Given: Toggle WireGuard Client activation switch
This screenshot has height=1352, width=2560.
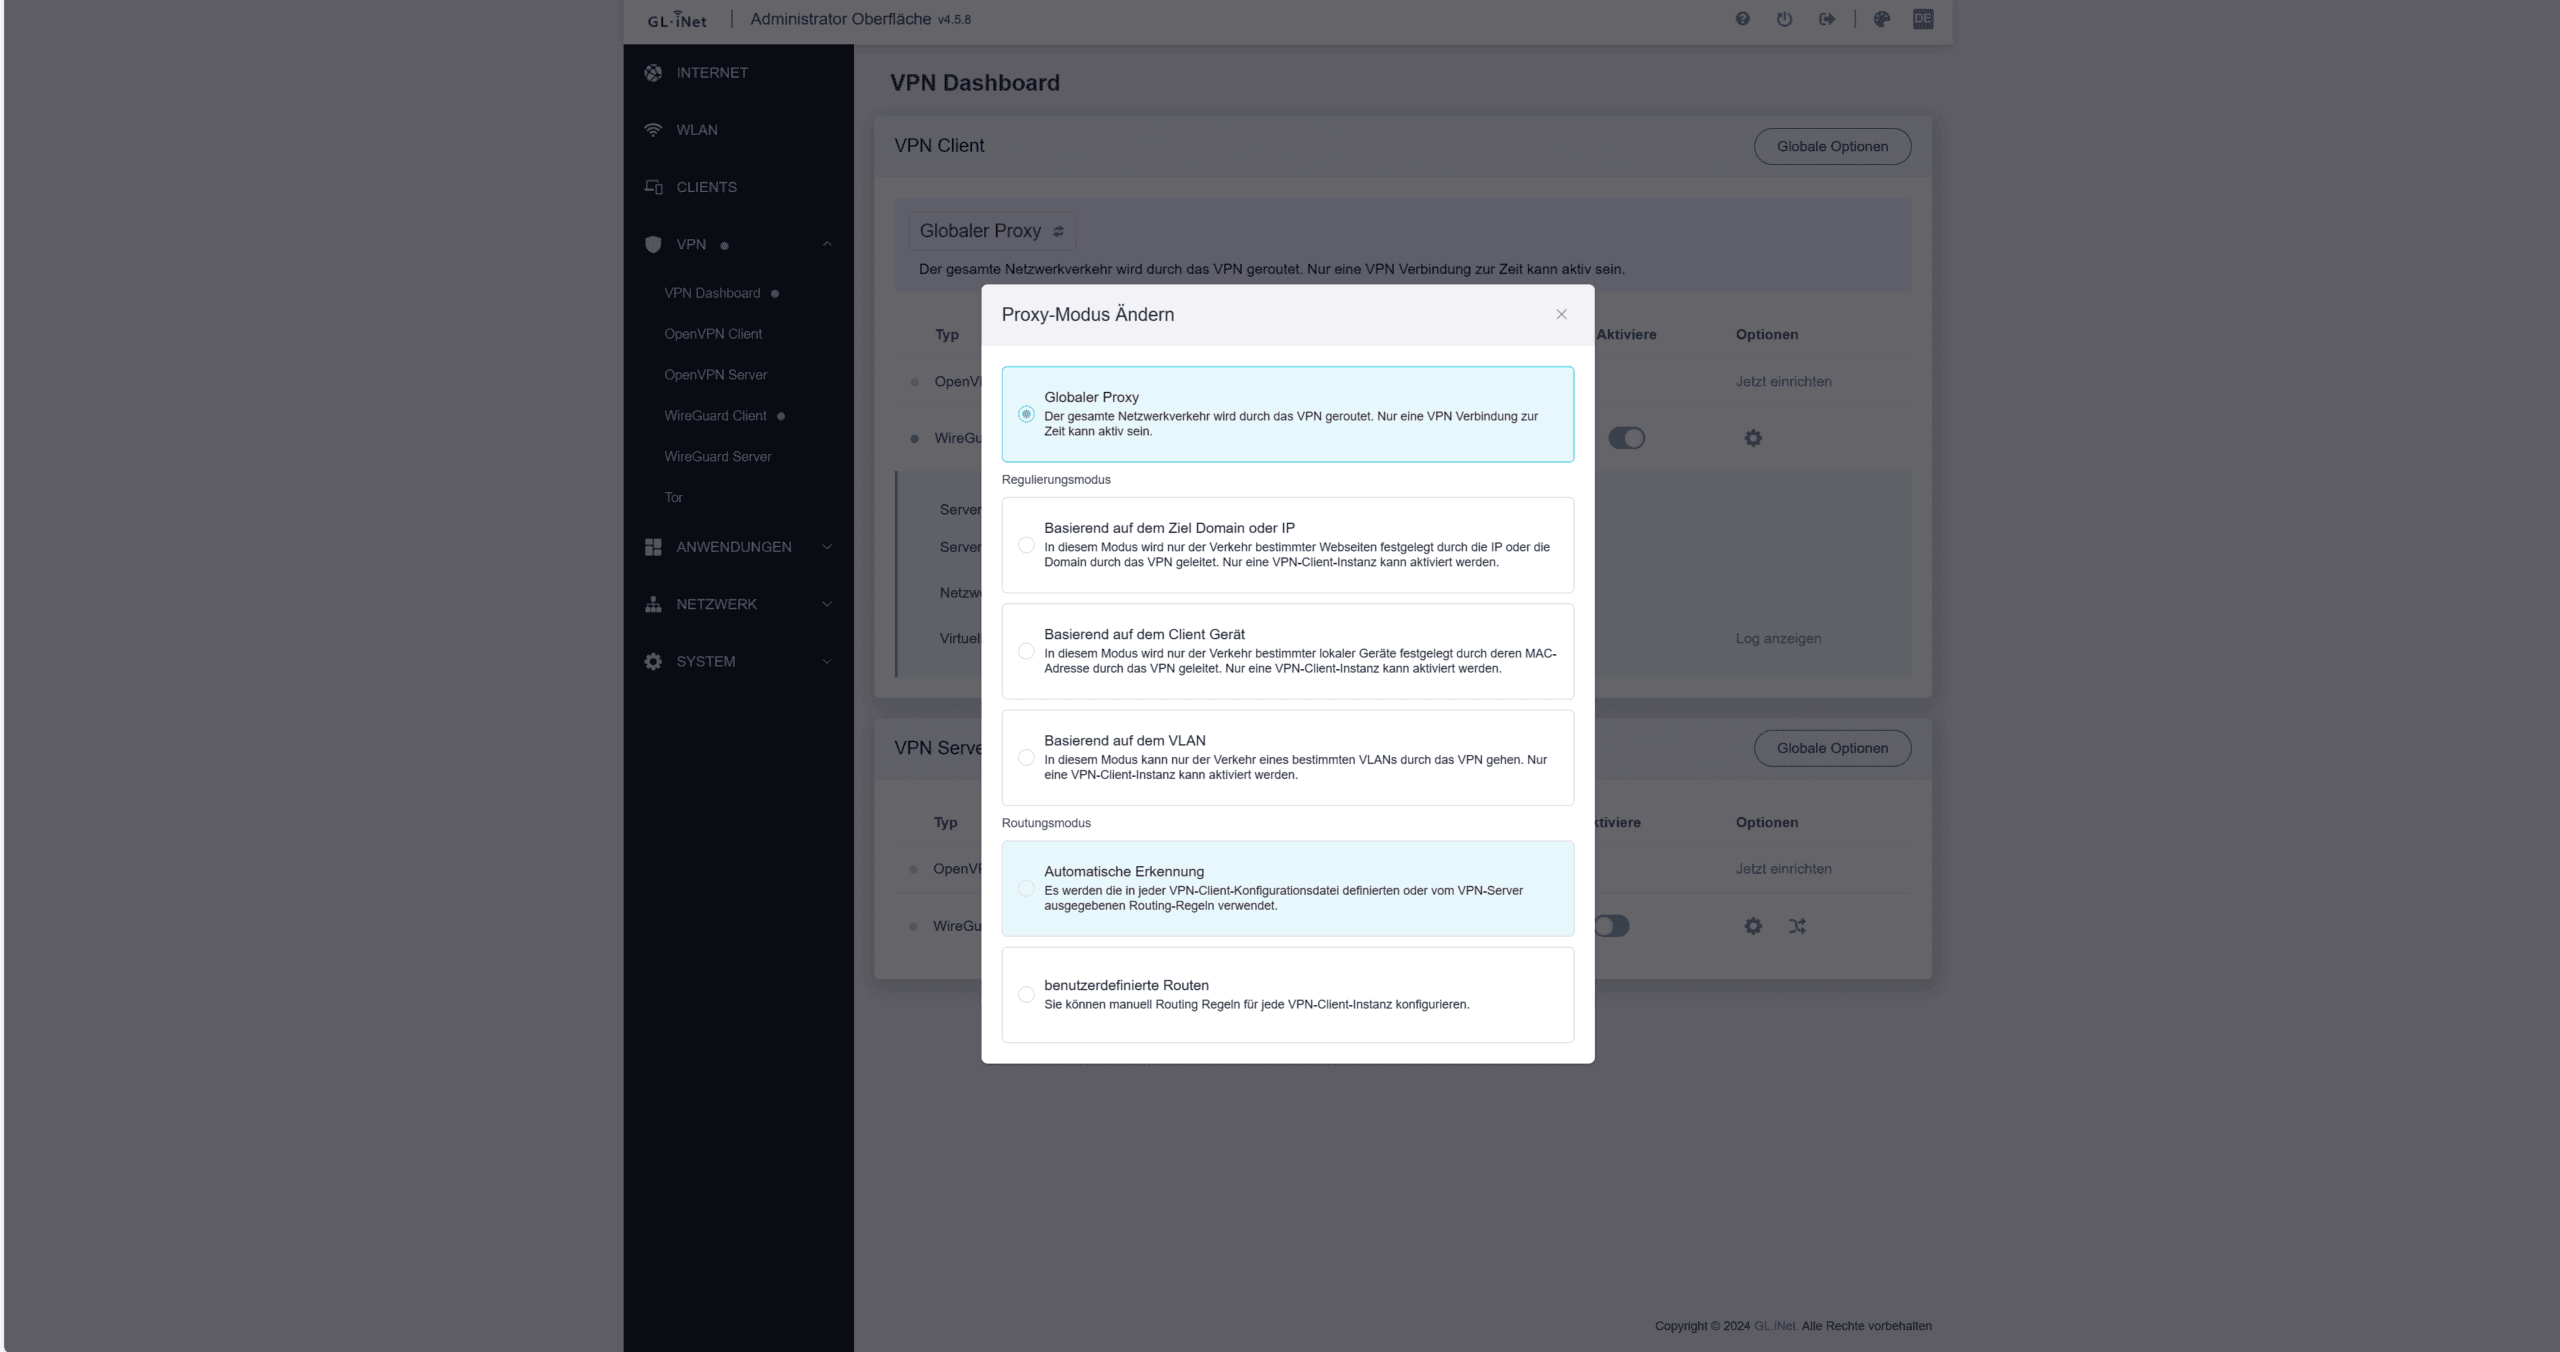Looking at the screenshot, I should [1625, 437].
